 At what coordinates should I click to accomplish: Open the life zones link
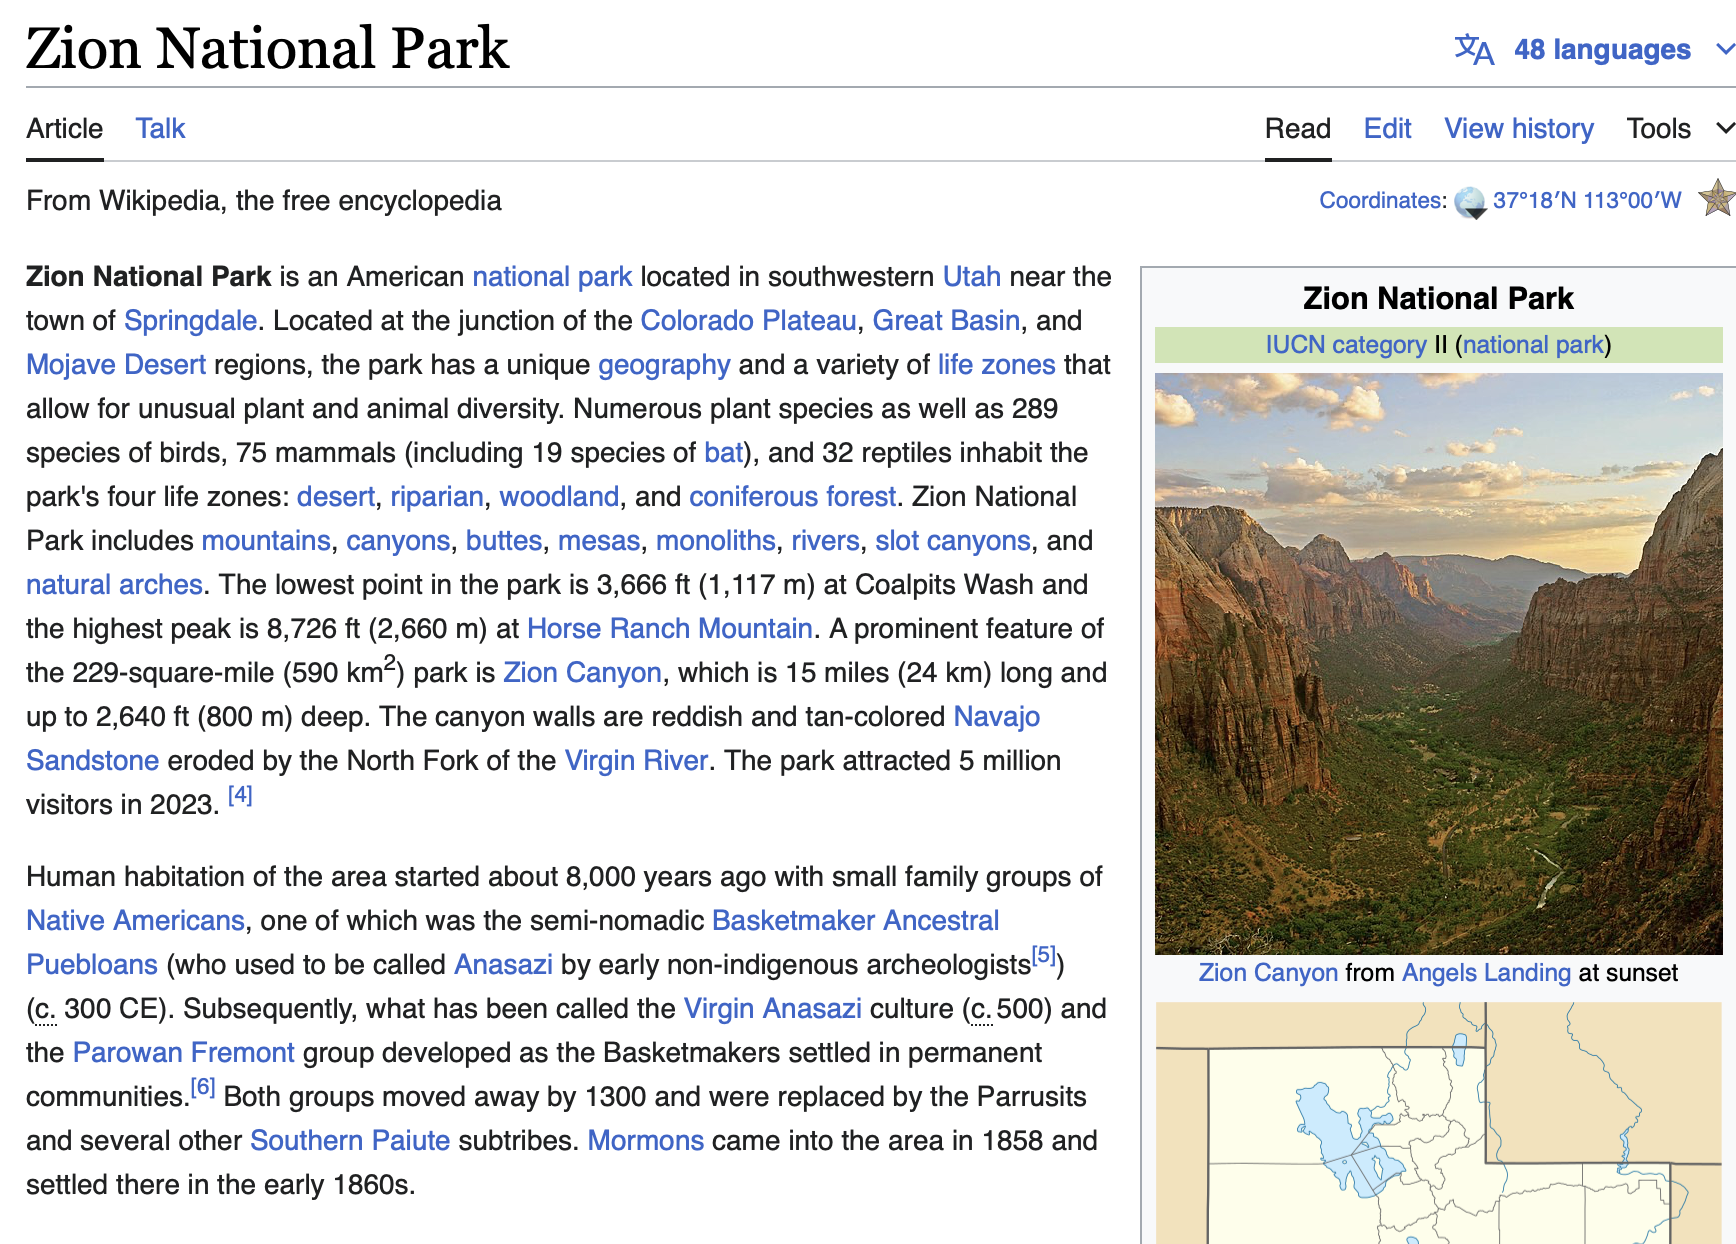point(996,364)
